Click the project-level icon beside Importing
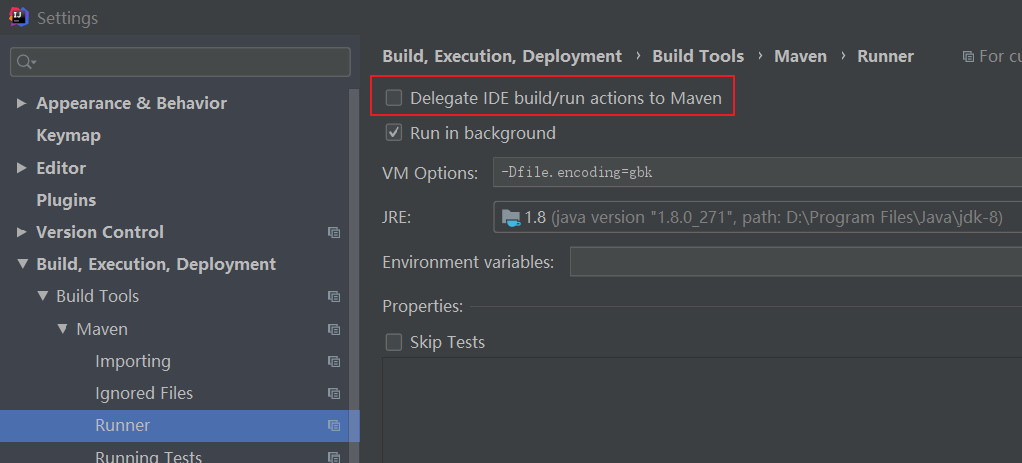Viewport: 1022px width, 463px height. [x=334, y=361]
